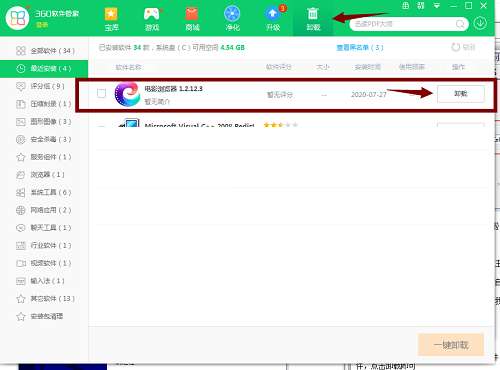The image size is (500, 370).
Task: Click the 电影浏览器 app logo
Action: click(x=127, y=94)
